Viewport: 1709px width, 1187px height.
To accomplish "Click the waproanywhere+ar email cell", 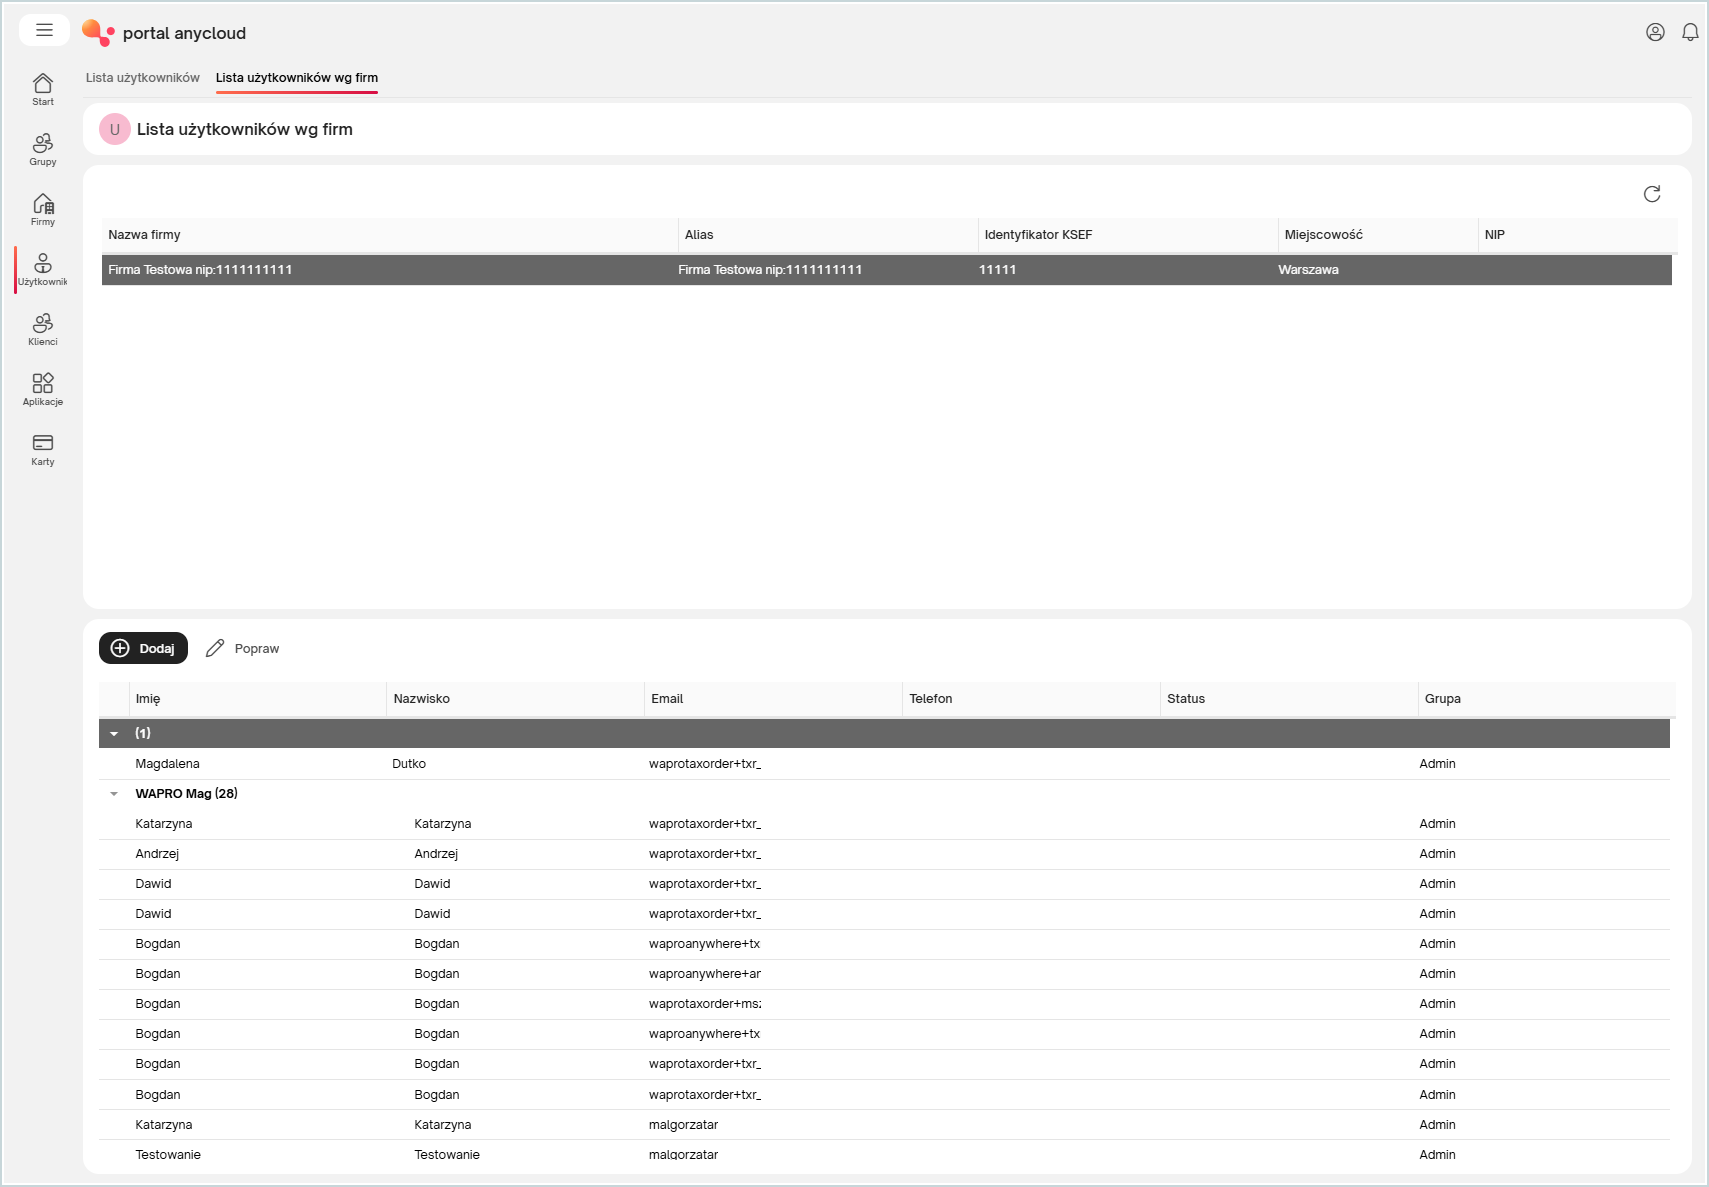I will [x=705, y=974].
